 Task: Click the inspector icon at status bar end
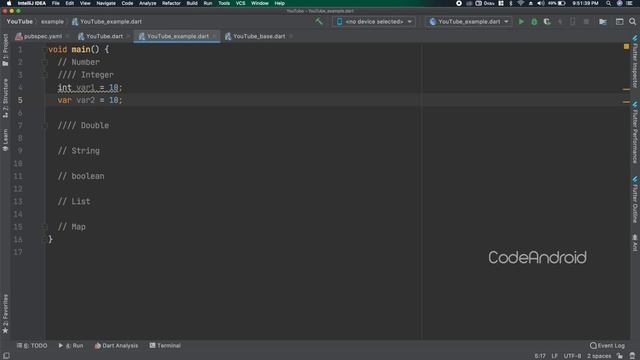tap(632, 356)
